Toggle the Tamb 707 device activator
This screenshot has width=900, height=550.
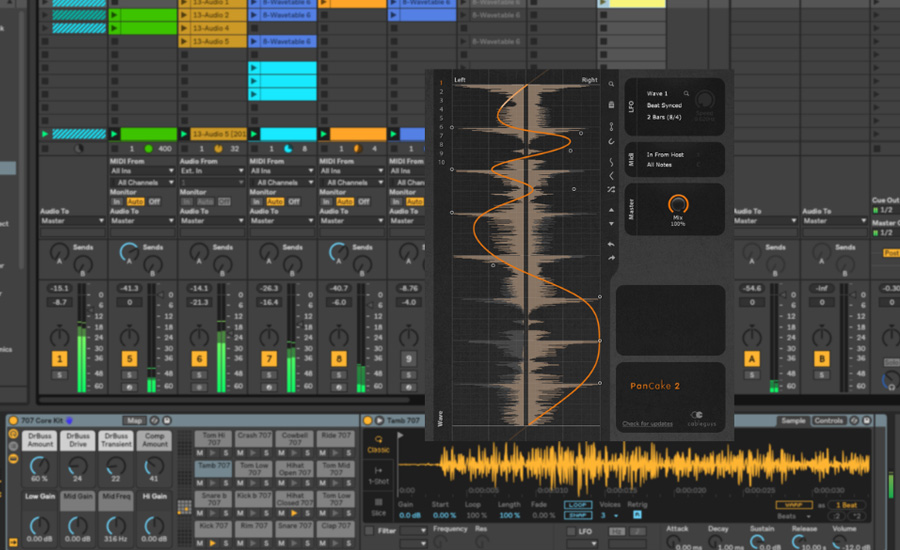click(x=368, y=421)
